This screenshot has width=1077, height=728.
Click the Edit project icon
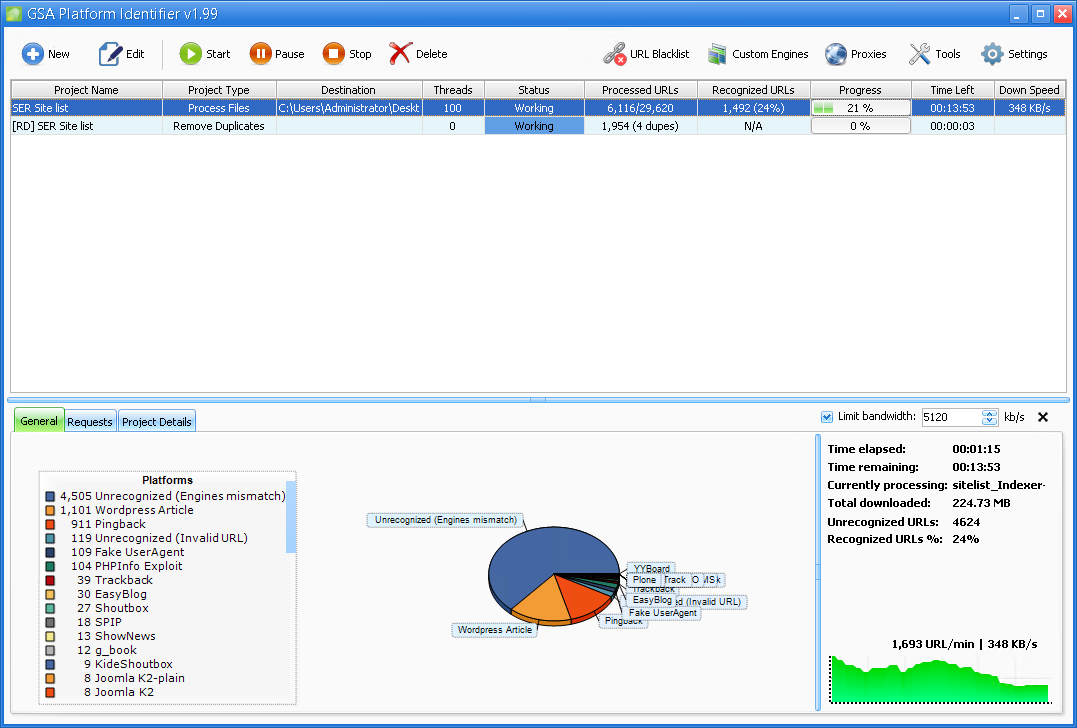coord(110,54)
